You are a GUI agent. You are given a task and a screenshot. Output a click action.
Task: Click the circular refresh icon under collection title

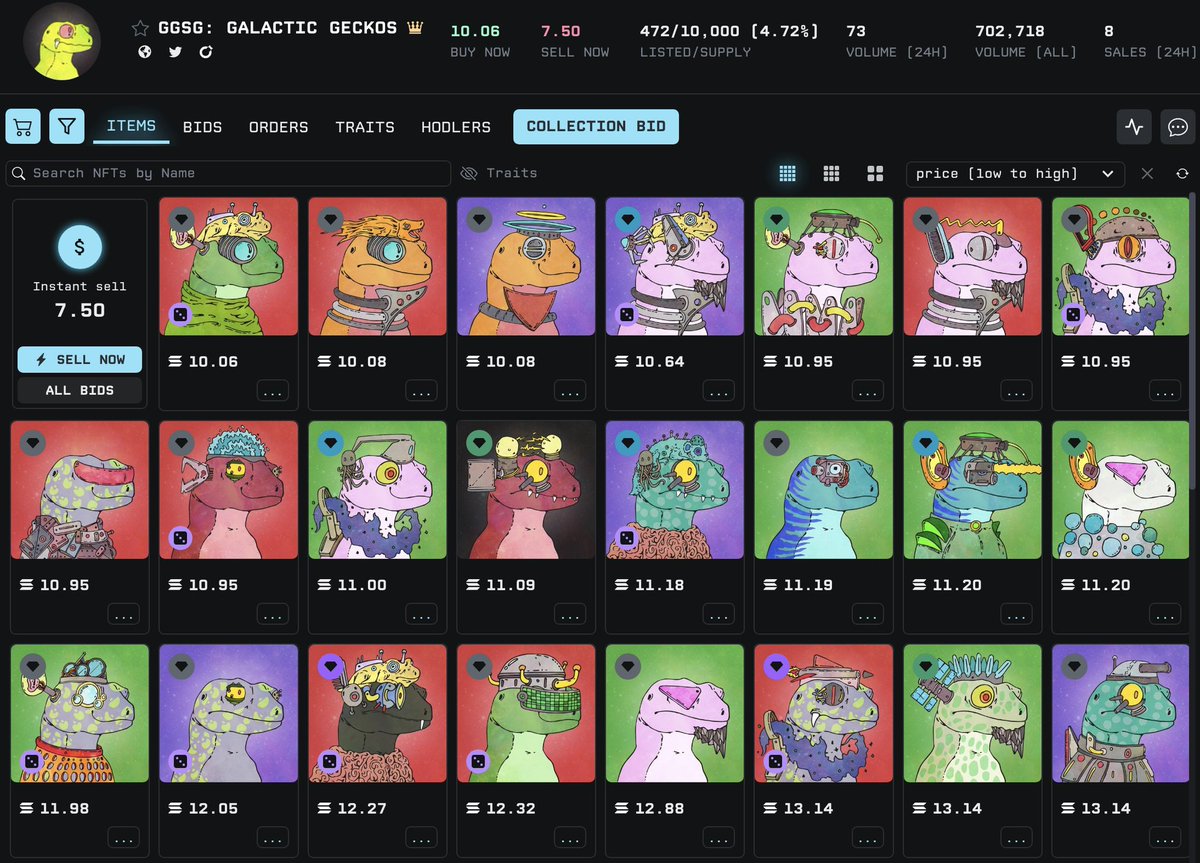click(x=206, y=52)
